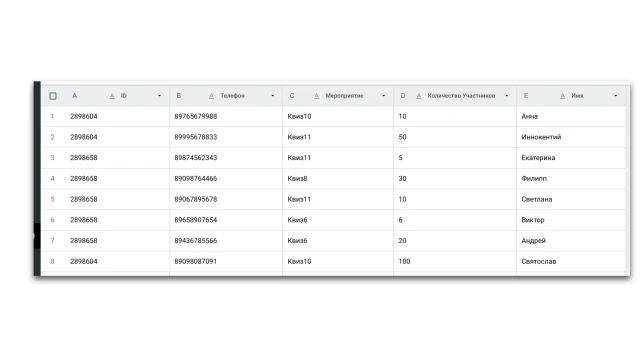The image size is (640, 360).
Task: Select row number 4
Action: [x=52, y=179]
